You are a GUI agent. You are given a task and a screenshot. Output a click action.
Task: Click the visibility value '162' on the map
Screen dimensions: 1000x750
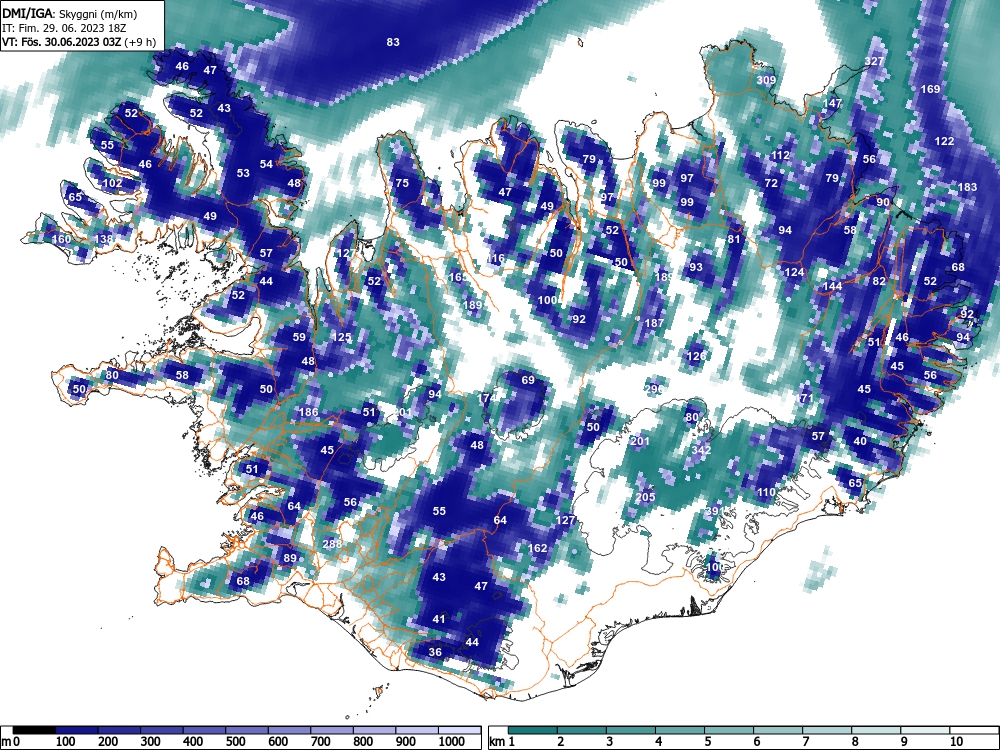coord(538,548)
